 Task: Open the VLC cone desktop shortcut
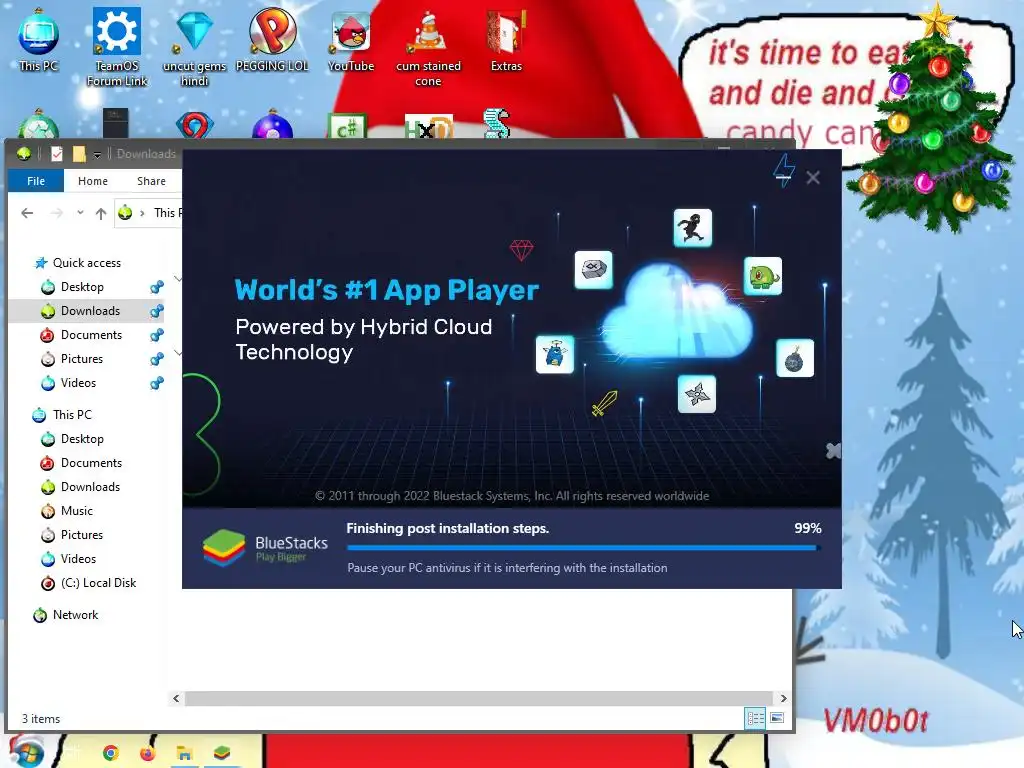(428, 47)
